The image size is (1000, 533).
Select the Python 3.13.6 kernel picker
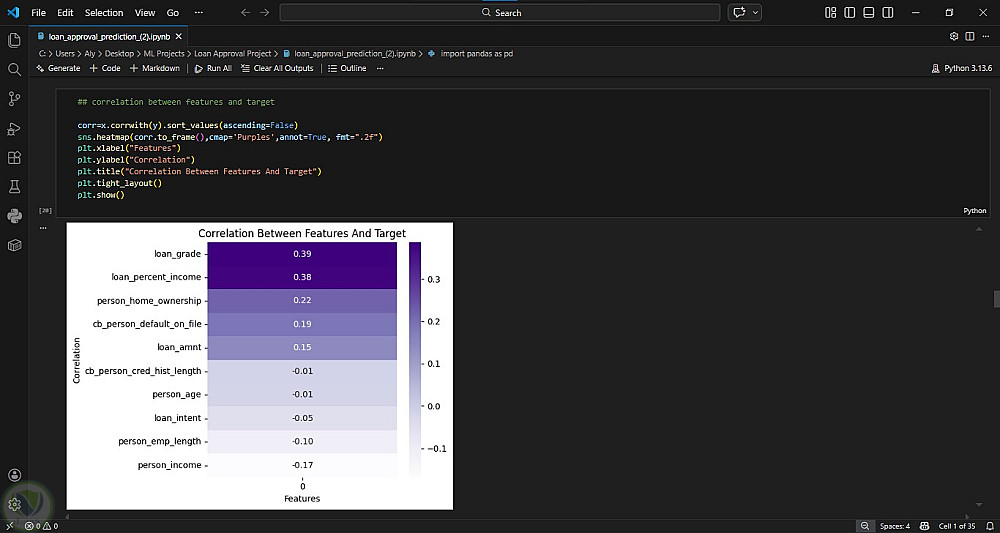click(961, 68)
